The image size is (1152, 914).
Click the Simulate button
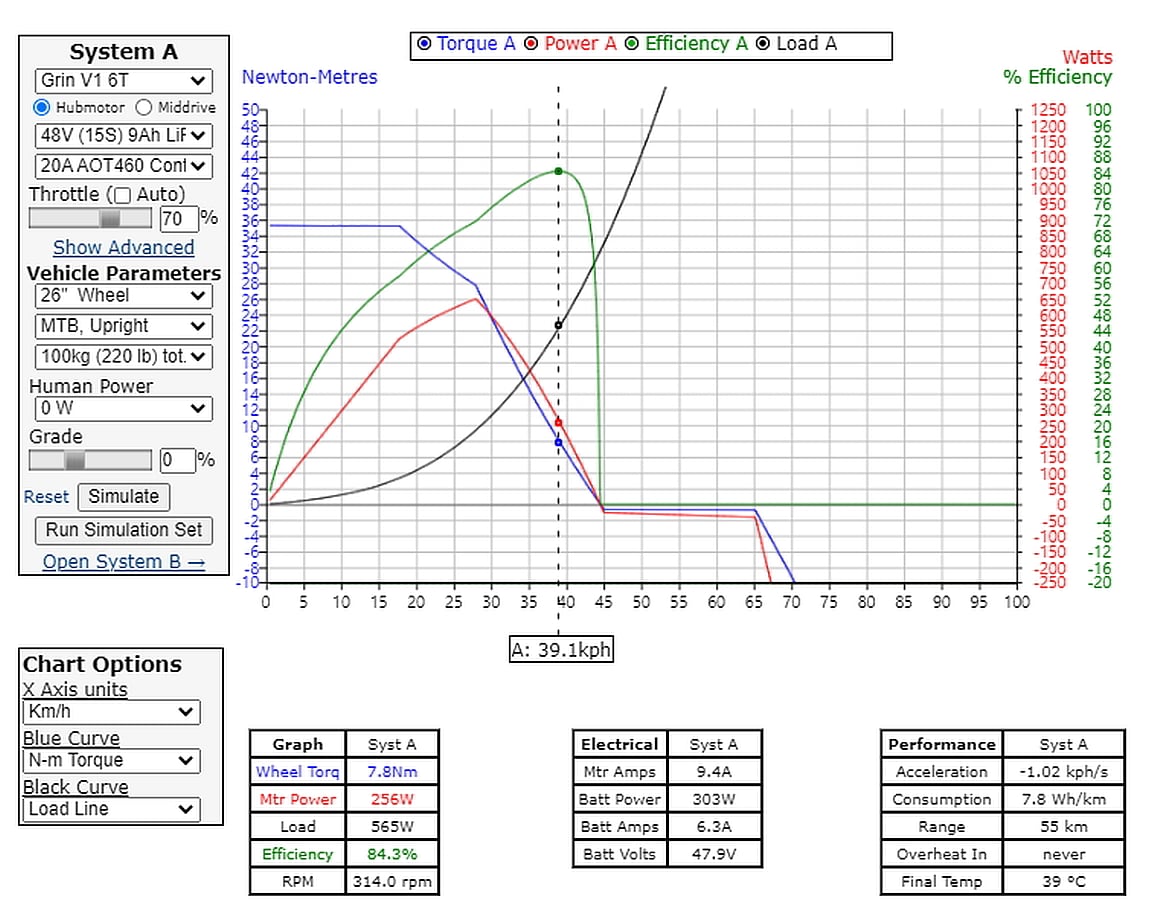[x=123, y=497]
